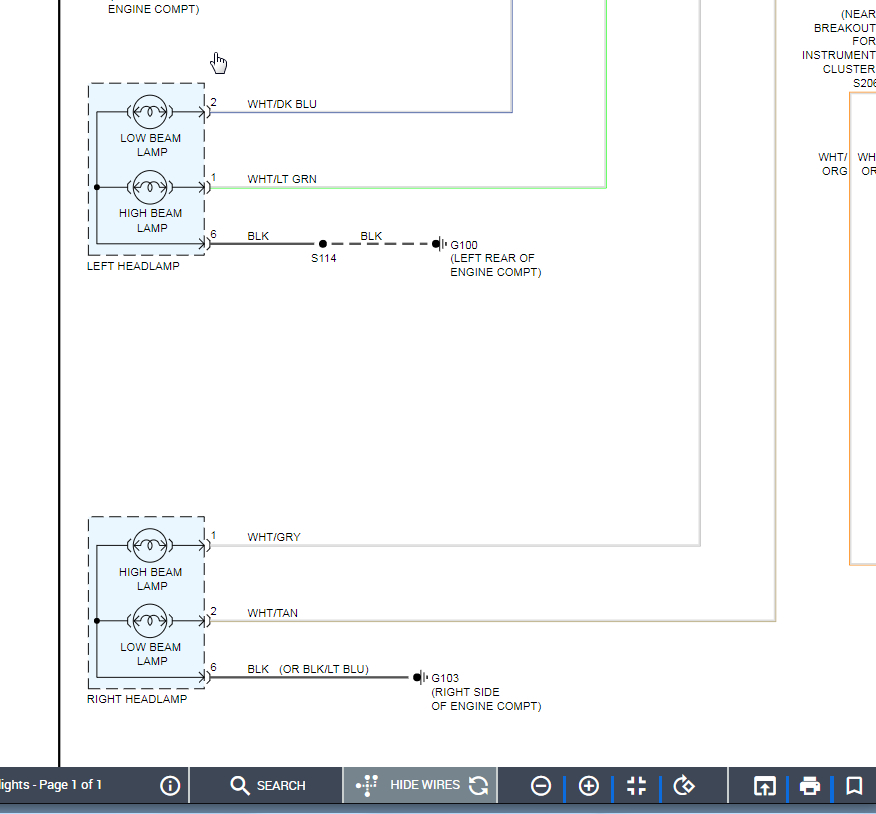Image resolution: width=876 pixels, height=814 pixels.
Task: Print the wiring diagram
Action: coord(810,786)
